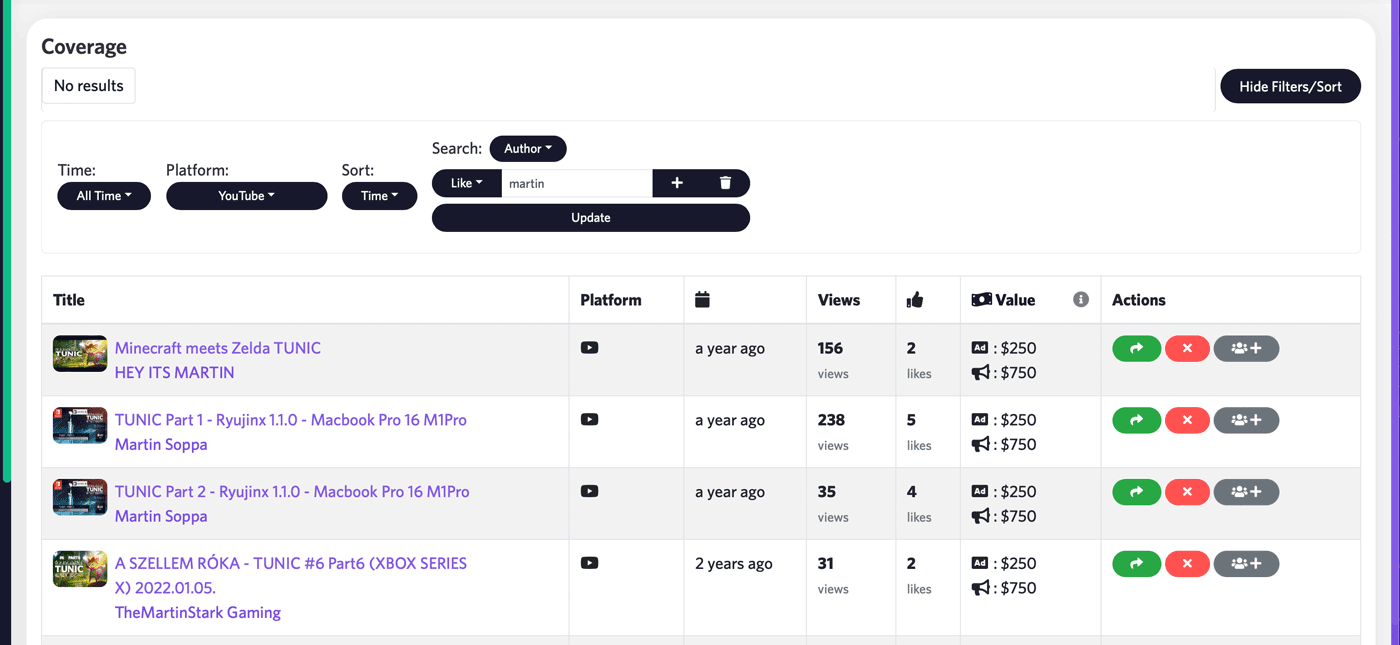Image resolution: width=1400 pixels, height=645 pixels.
Task: Click the plus icon to add another search term
Action: point(677,183)
